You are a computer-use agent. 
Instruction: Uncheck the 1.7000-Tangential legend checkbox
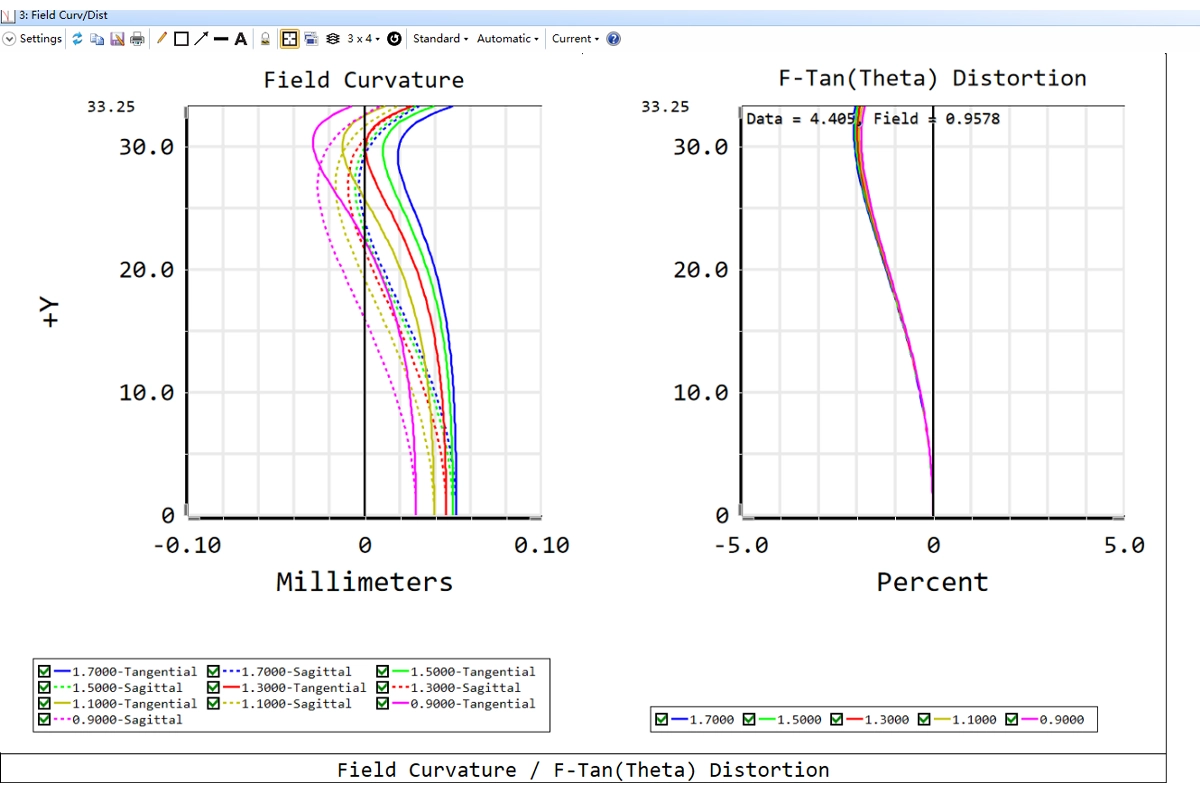(44, 672)
